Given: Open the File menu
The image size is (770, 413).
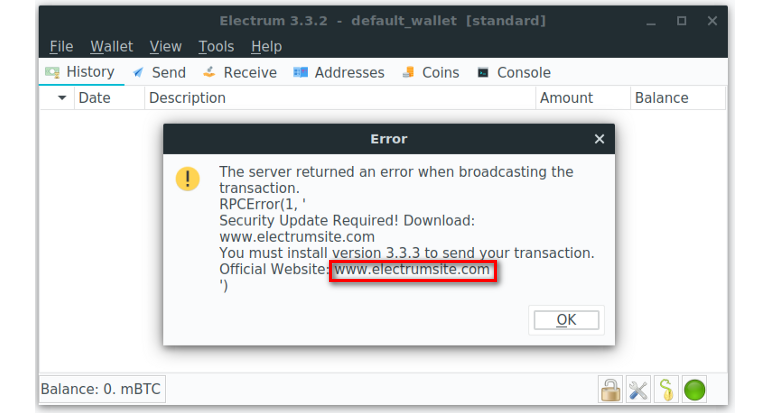Looking at the screenshot, I should point(61,46).
